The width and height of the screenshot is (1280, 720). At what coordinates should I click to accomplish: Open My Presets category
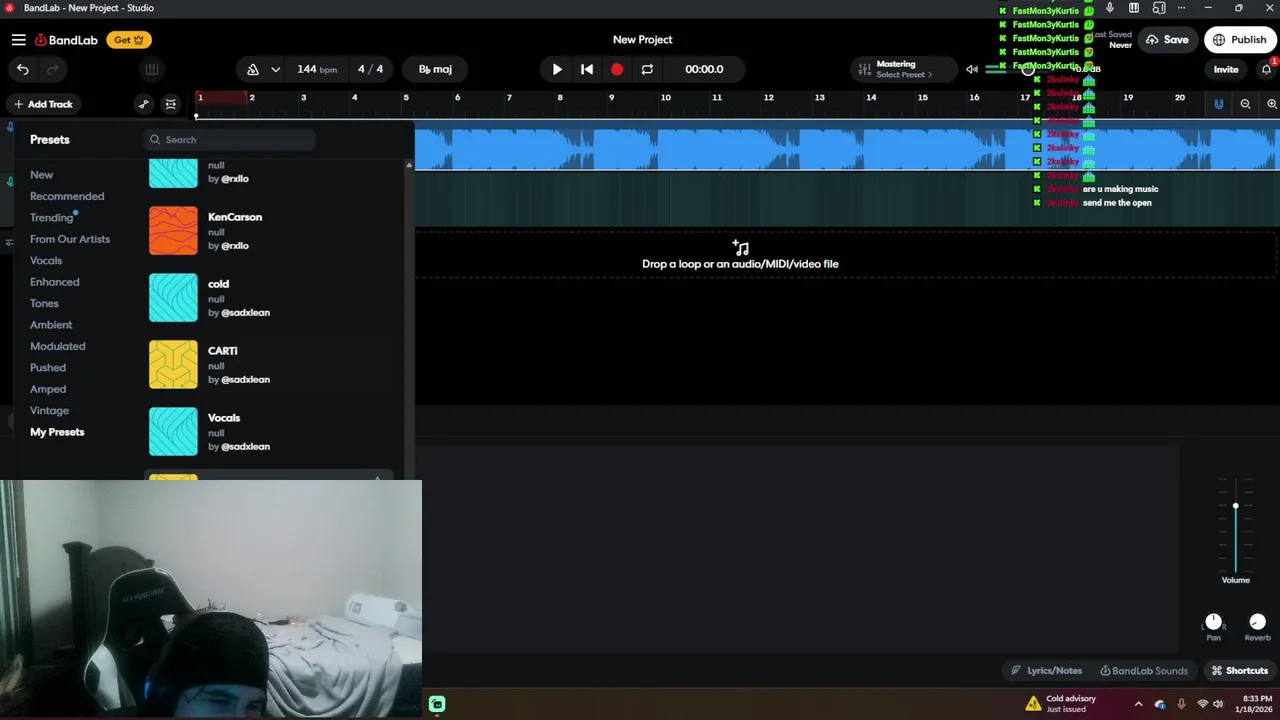point(57,432)
